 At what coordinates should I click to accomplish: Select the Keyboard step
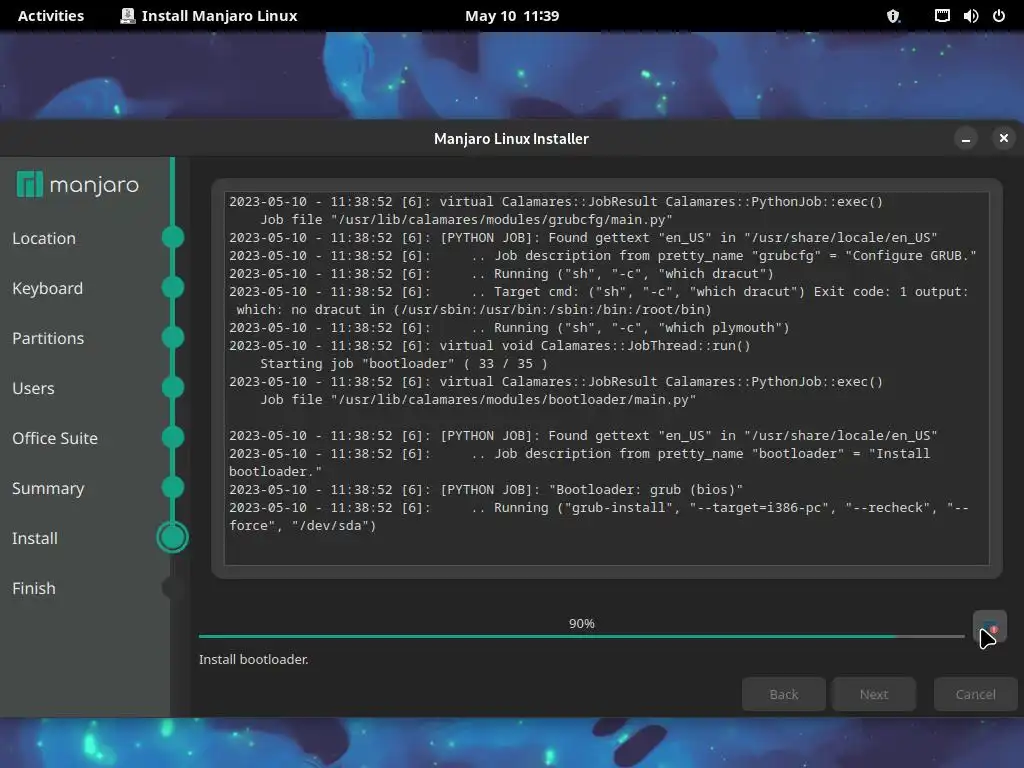[48, 288]
